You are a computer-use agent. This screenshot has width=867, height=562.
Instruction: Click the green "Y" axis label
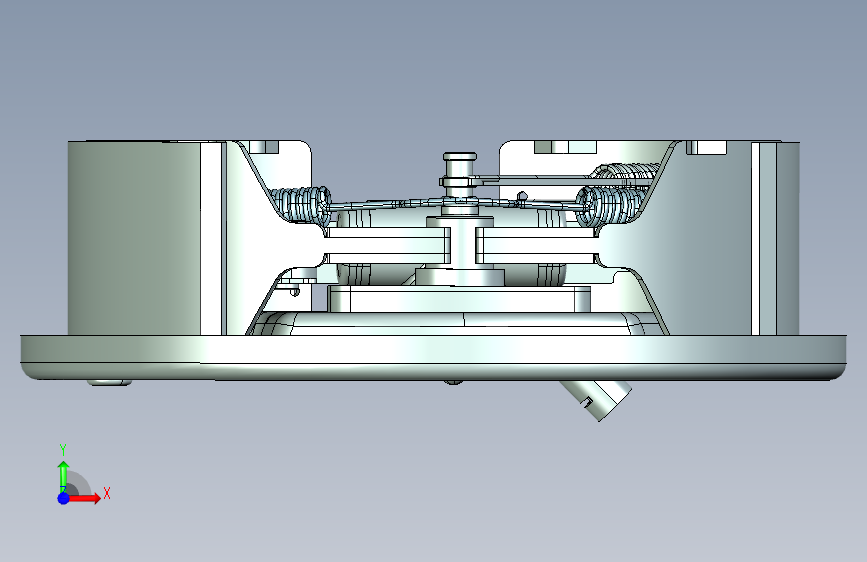pos(63,450)
